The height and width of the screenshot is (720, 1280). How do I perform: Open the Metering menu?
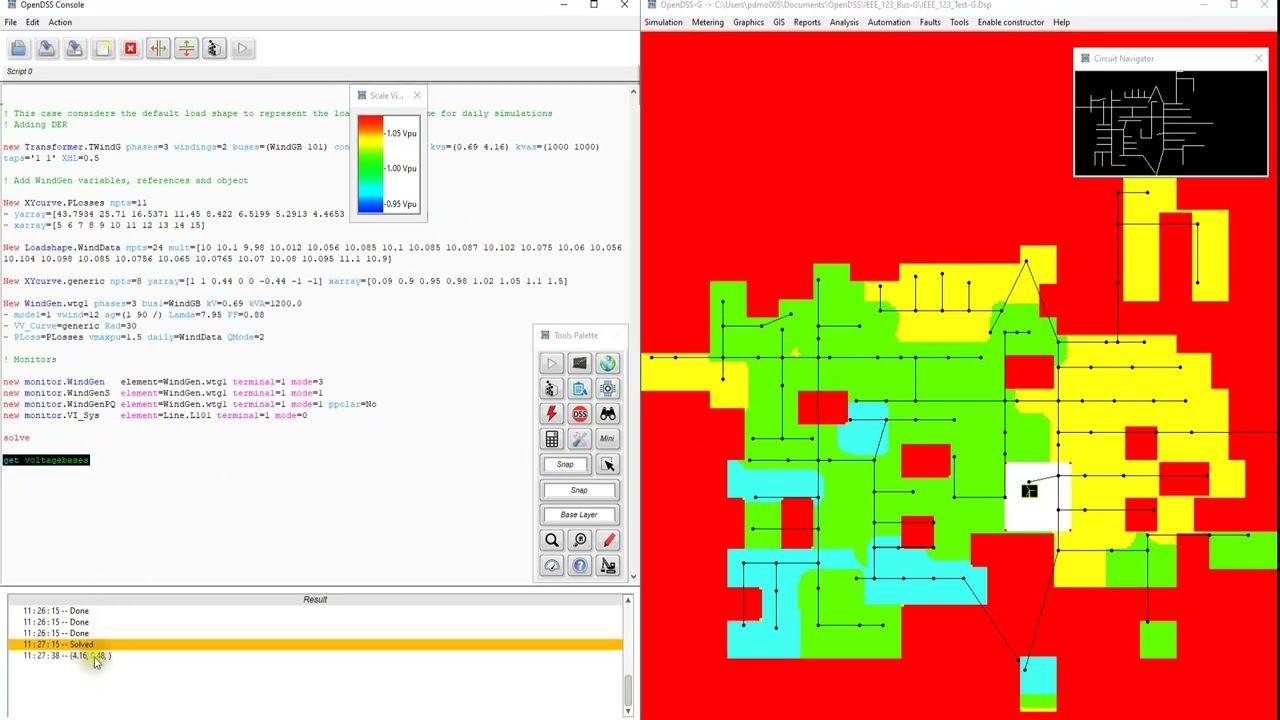click(707, 22)
